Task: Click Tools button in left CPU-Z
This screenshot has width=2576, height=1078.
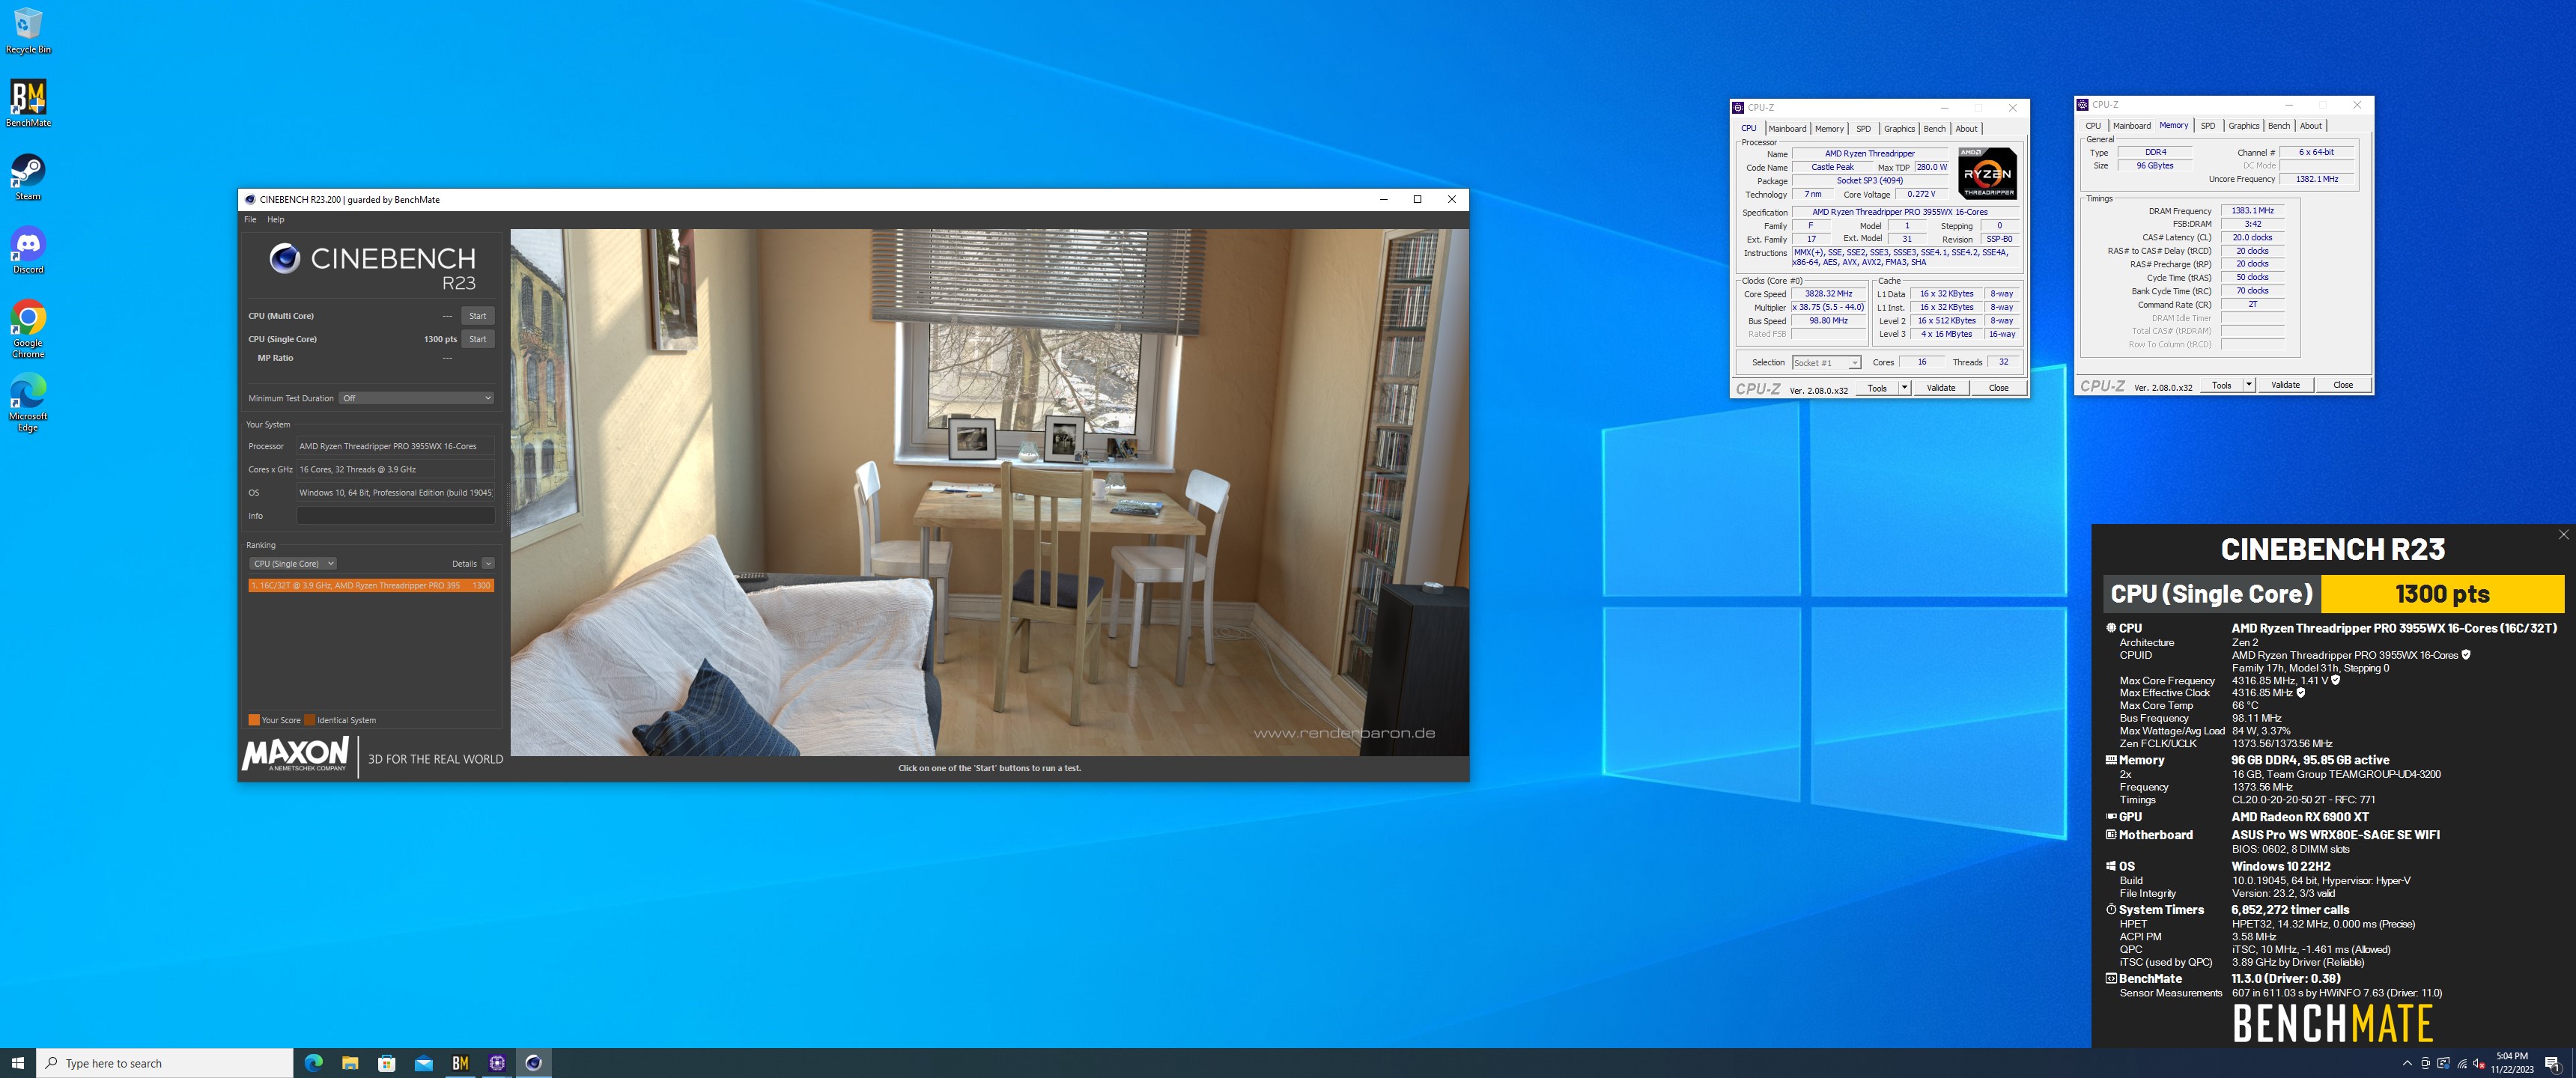Action: tap(1877, 388)
